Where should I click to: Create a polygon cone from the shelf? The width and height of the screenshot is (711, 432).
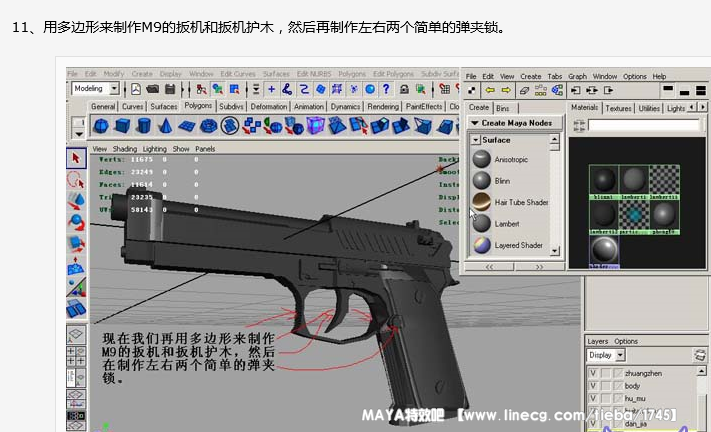pyautogui.click(x=165, y=126)
